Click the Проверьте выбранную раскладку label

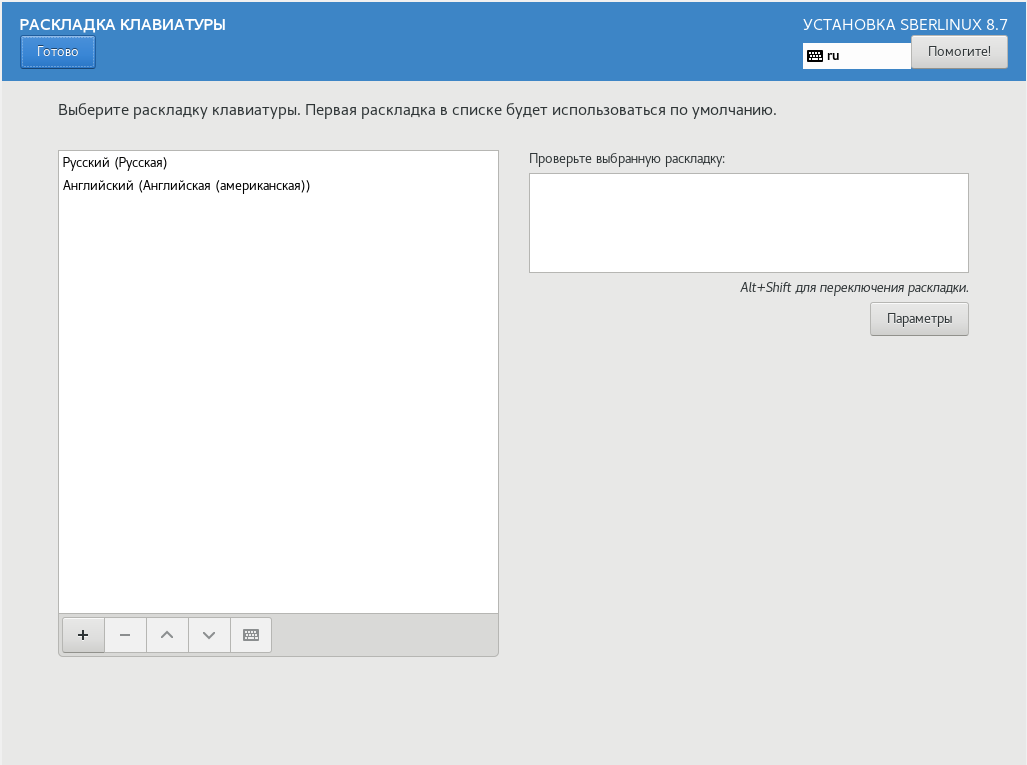coord(626,158)
